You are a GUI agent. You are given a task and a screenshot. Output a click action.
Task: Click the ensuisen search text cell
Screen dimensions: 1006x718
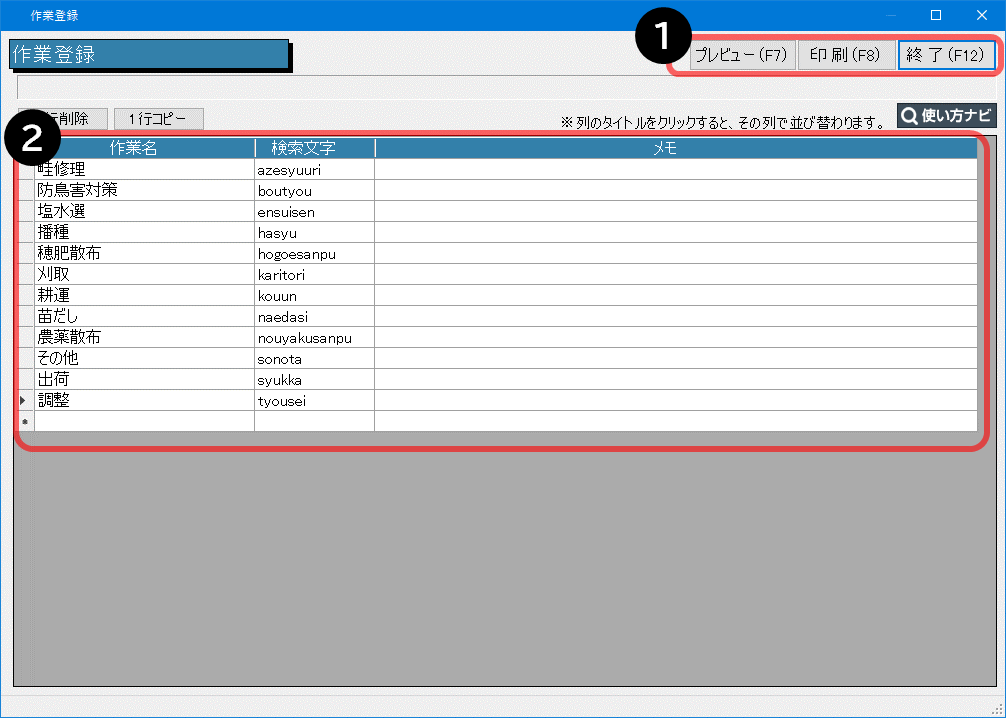coord(314,212)
